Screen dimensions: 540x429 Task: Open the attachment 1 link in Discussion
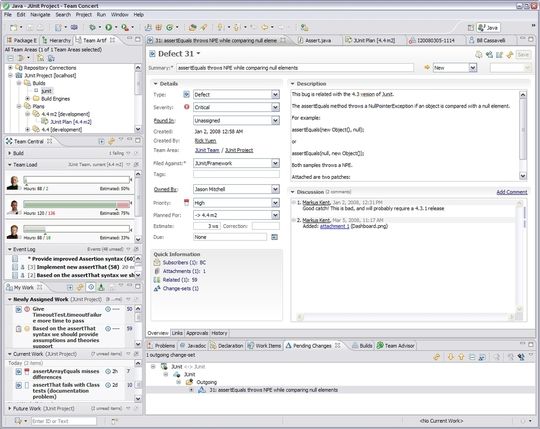pos(334,226)
